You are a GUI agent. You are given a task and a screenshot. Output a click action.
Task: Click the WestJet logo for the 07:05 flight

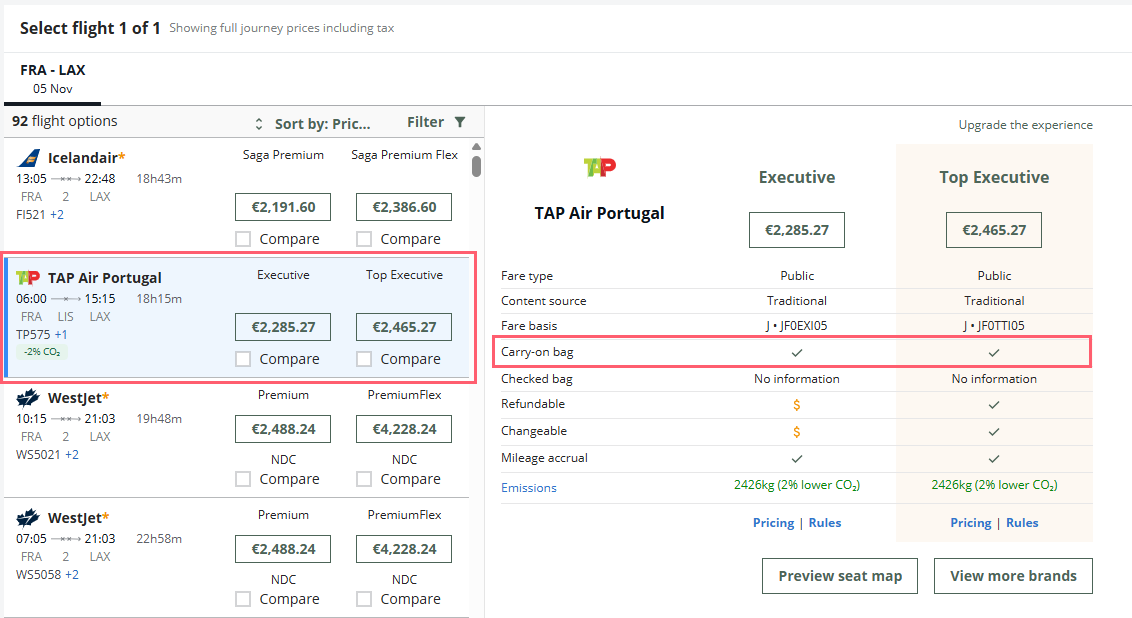[x=28, y=517]
